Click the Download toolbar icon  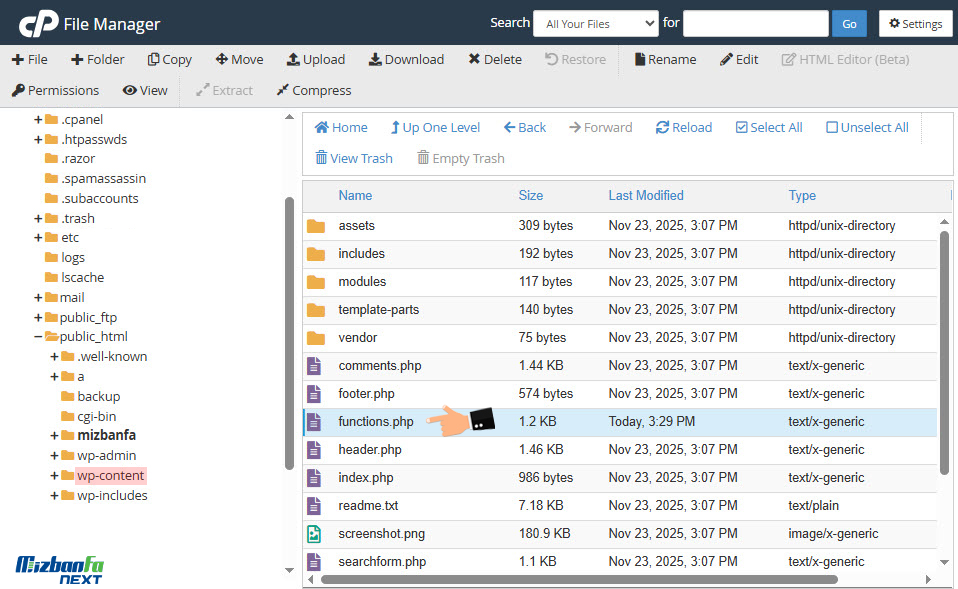[x=375, y=59]
